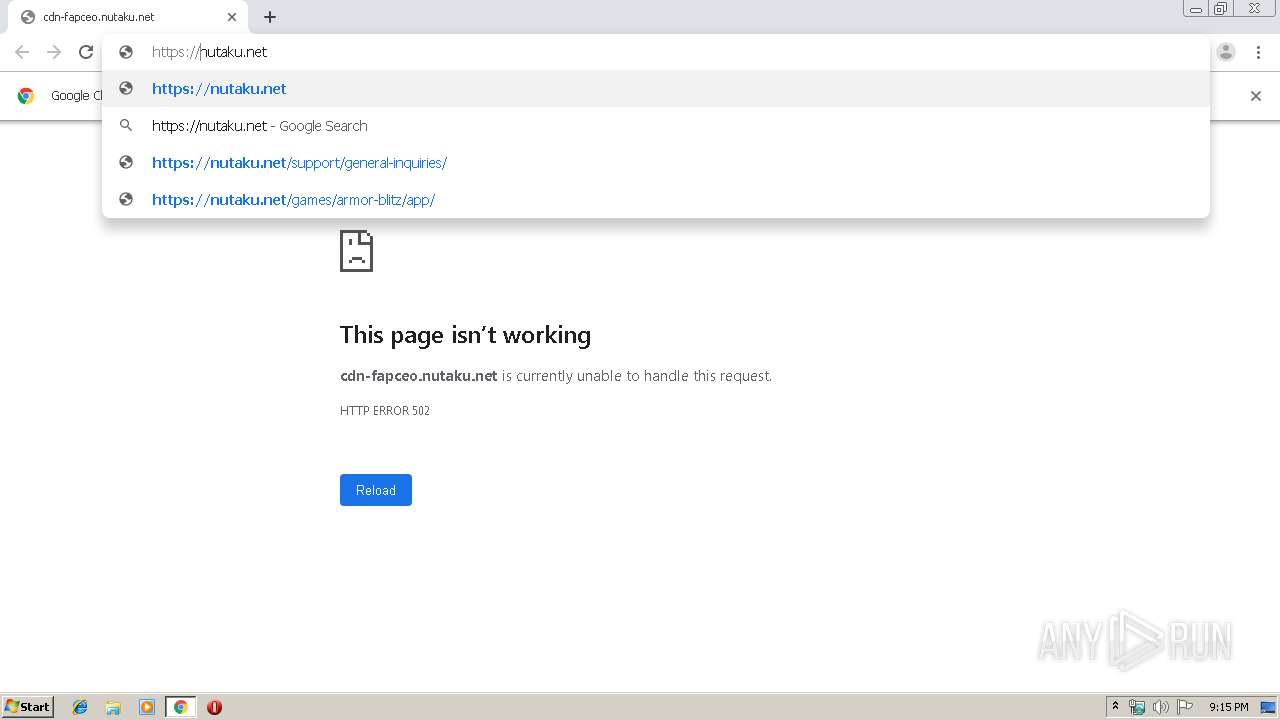
Task: Dismiss the Google Chrome info bar
Action: coord(1256,96)
